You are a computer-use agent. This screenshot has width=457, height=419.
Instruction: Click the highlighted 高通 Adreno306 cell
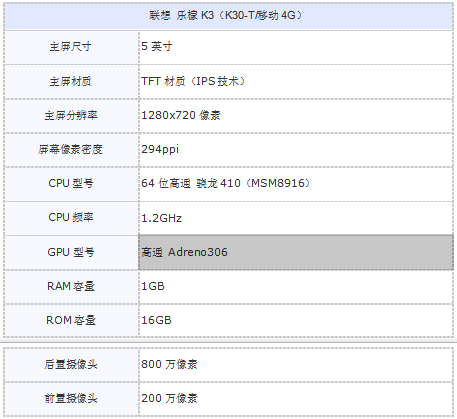[296, 252]
